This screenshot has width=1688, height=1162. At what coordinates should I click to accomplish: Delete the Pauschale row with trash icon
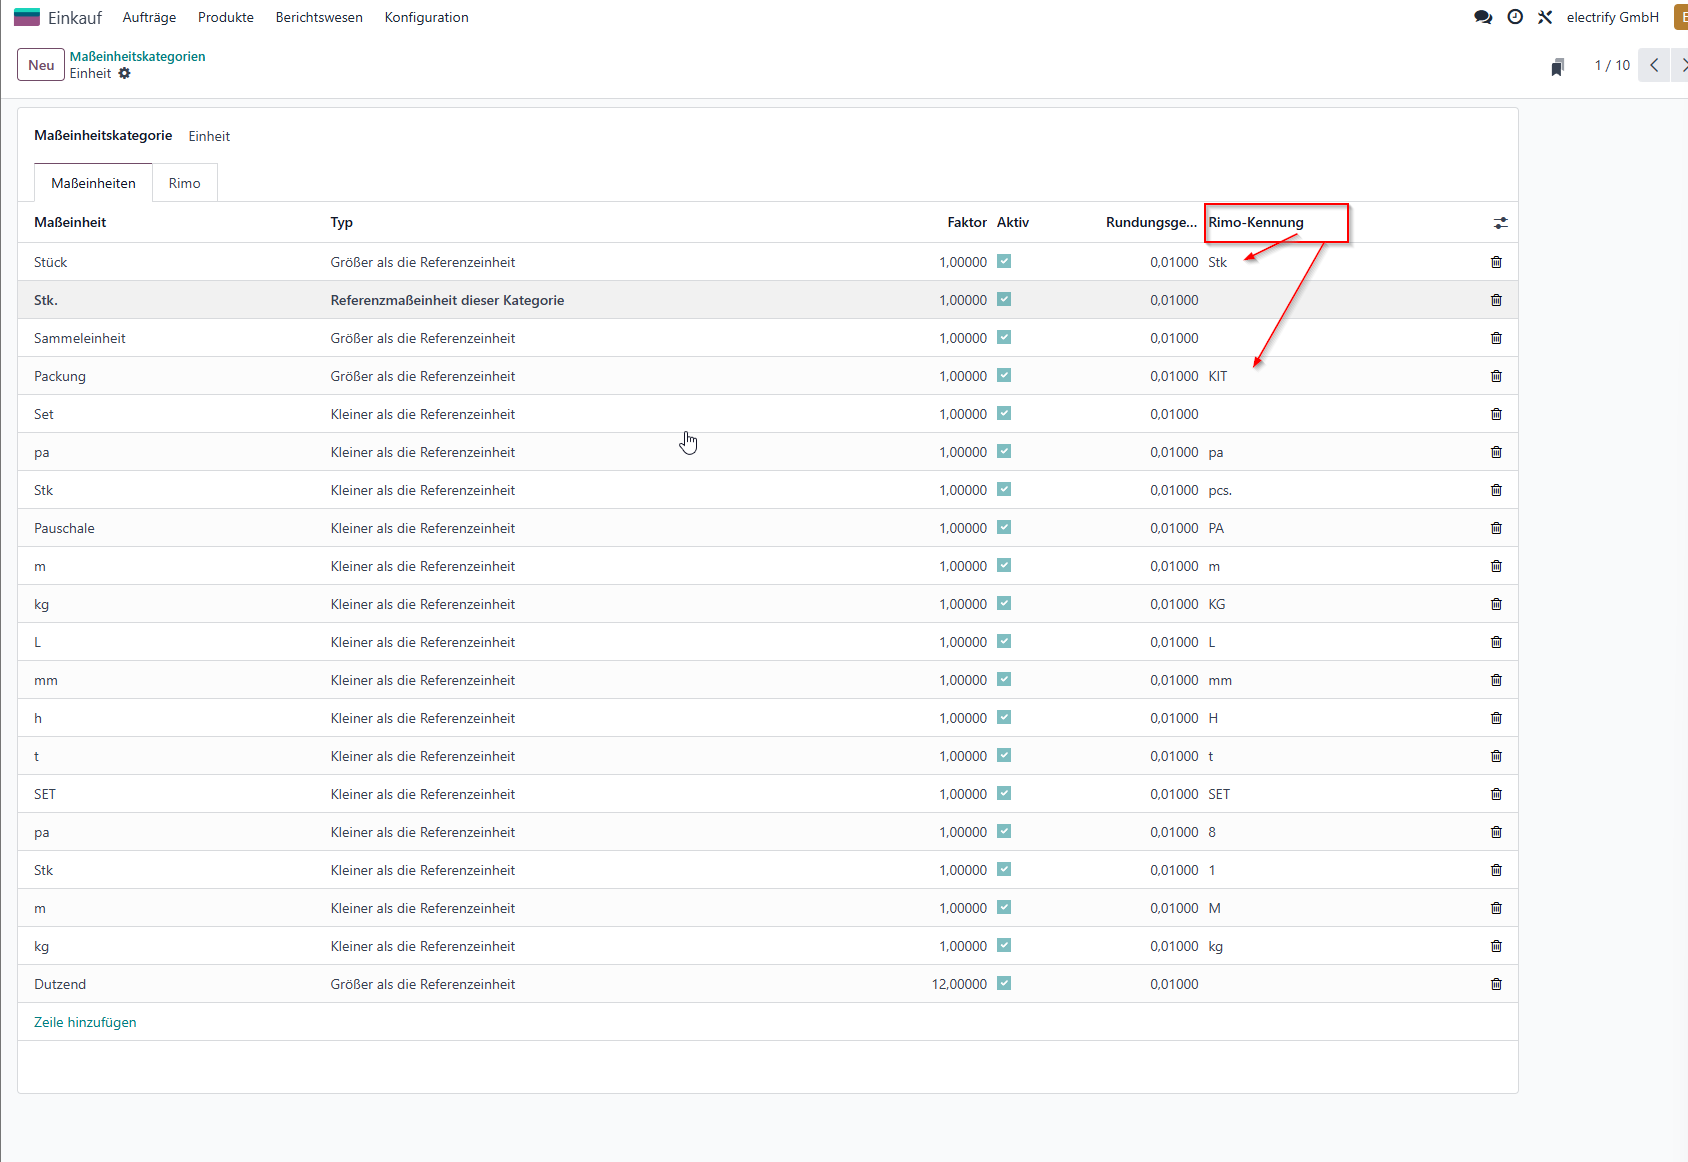(1496, 528)
